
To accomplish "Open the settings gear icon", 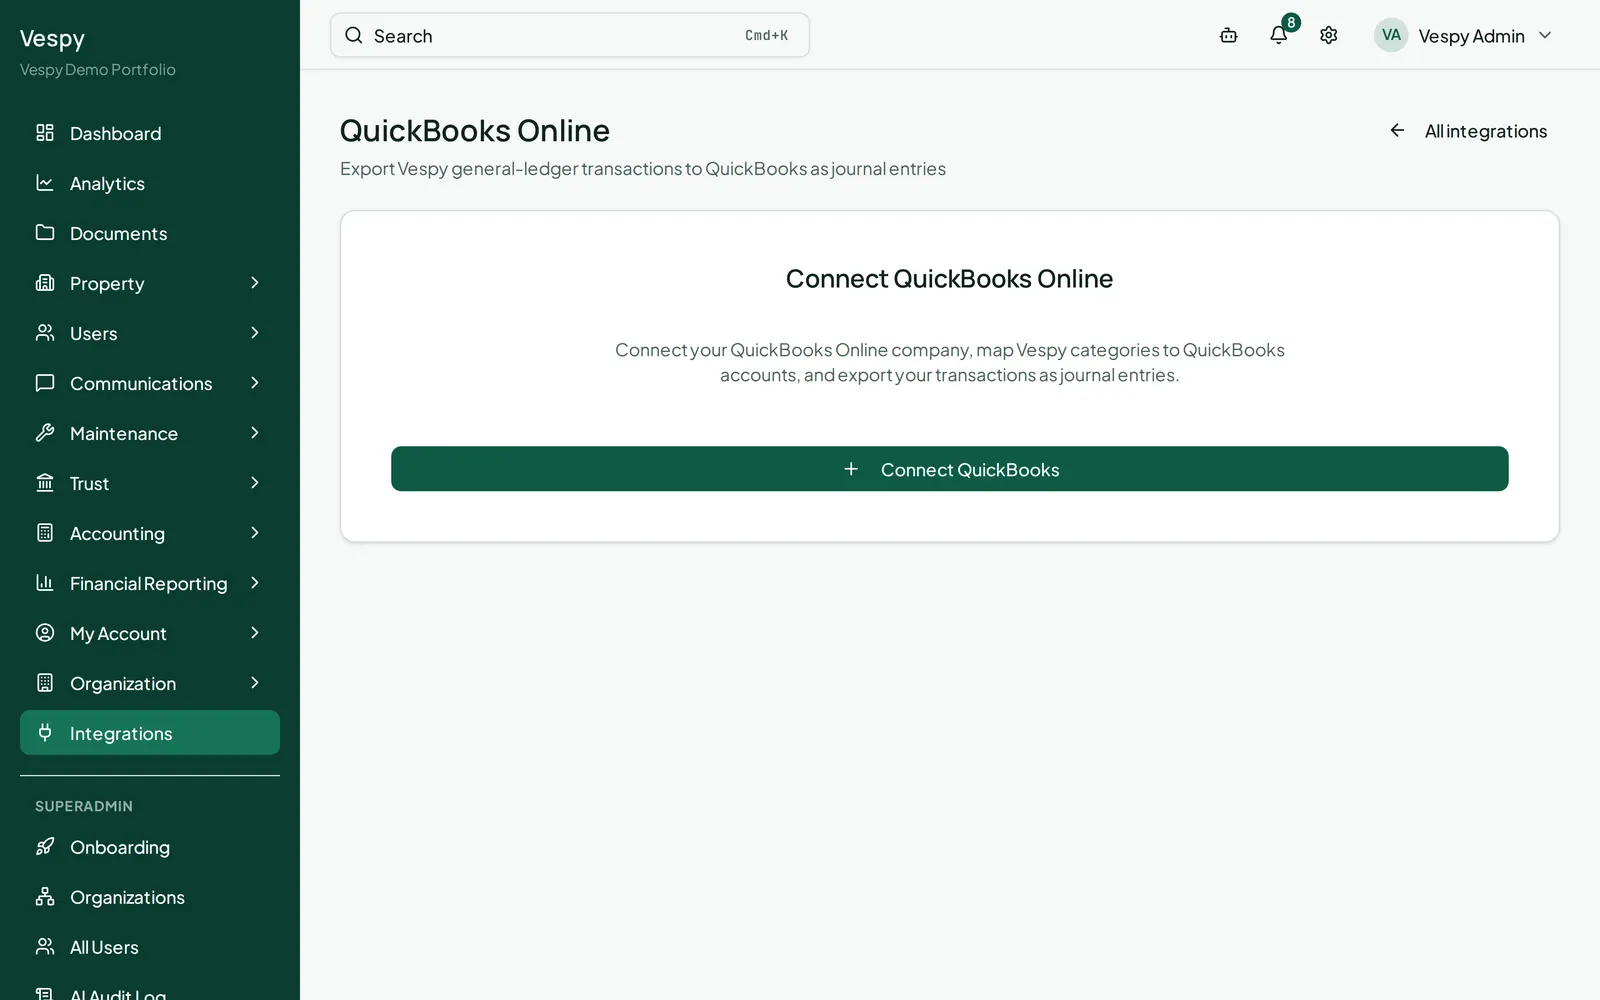I will [x=1329, y=35].
